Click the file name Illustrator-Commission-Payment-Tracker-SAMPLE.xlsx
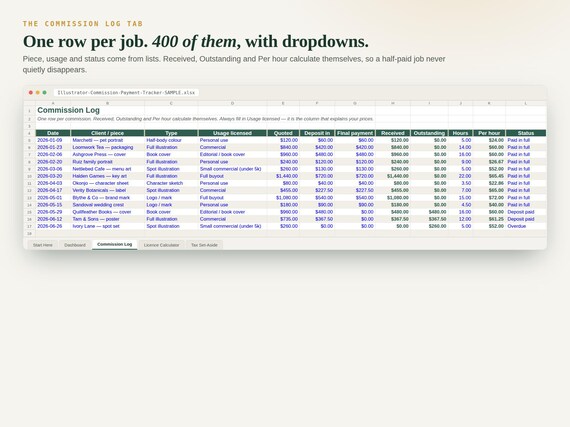The width and height of the screenshot is (570, 427). click(x=126, y=93)
